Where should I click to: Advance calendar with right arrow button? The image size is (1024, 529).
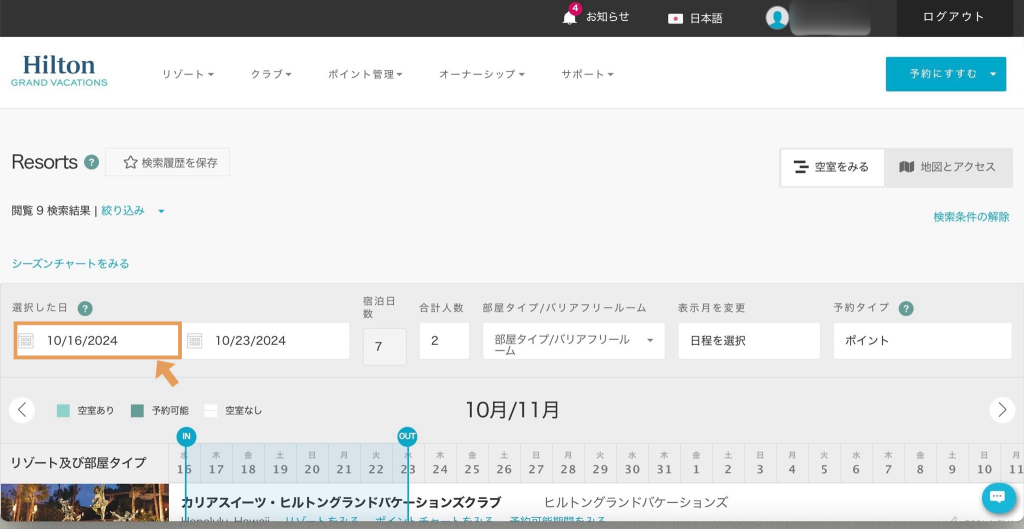click(1002, 410)
